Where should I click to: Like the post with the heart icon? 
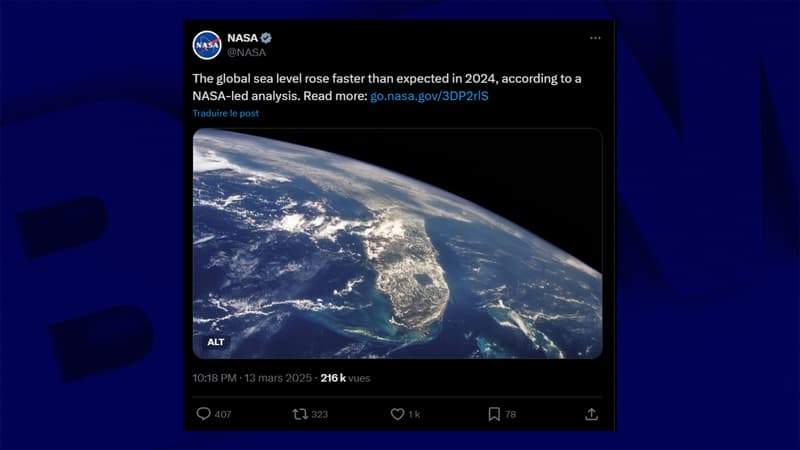pos(397,414)
